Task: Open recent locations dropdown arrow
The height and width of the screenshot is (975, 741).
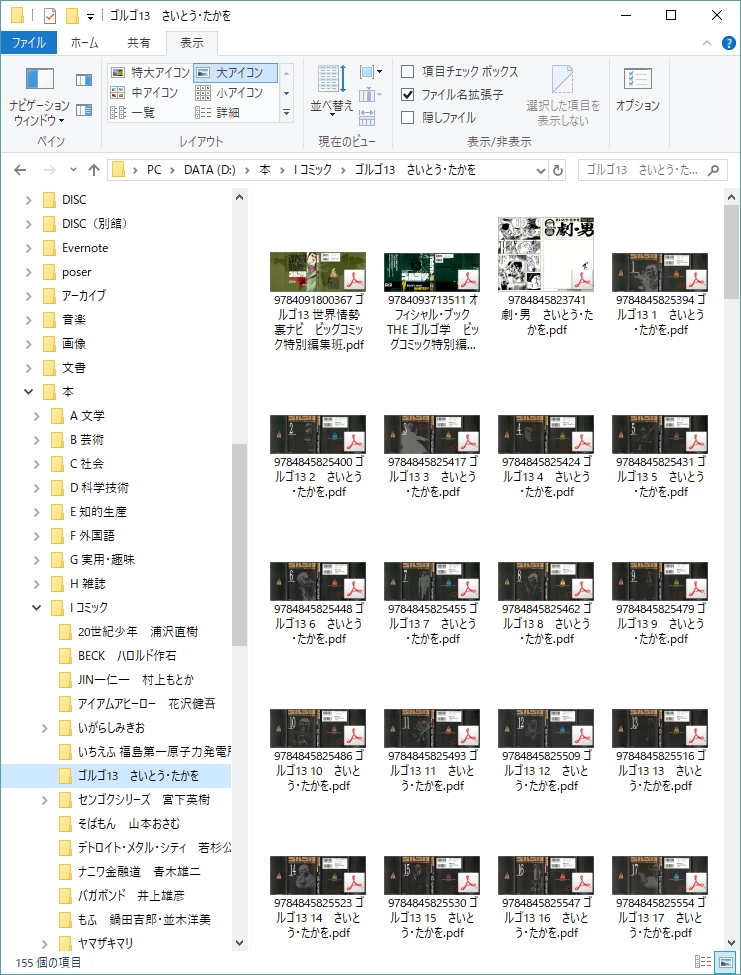Action: (73, 170)
